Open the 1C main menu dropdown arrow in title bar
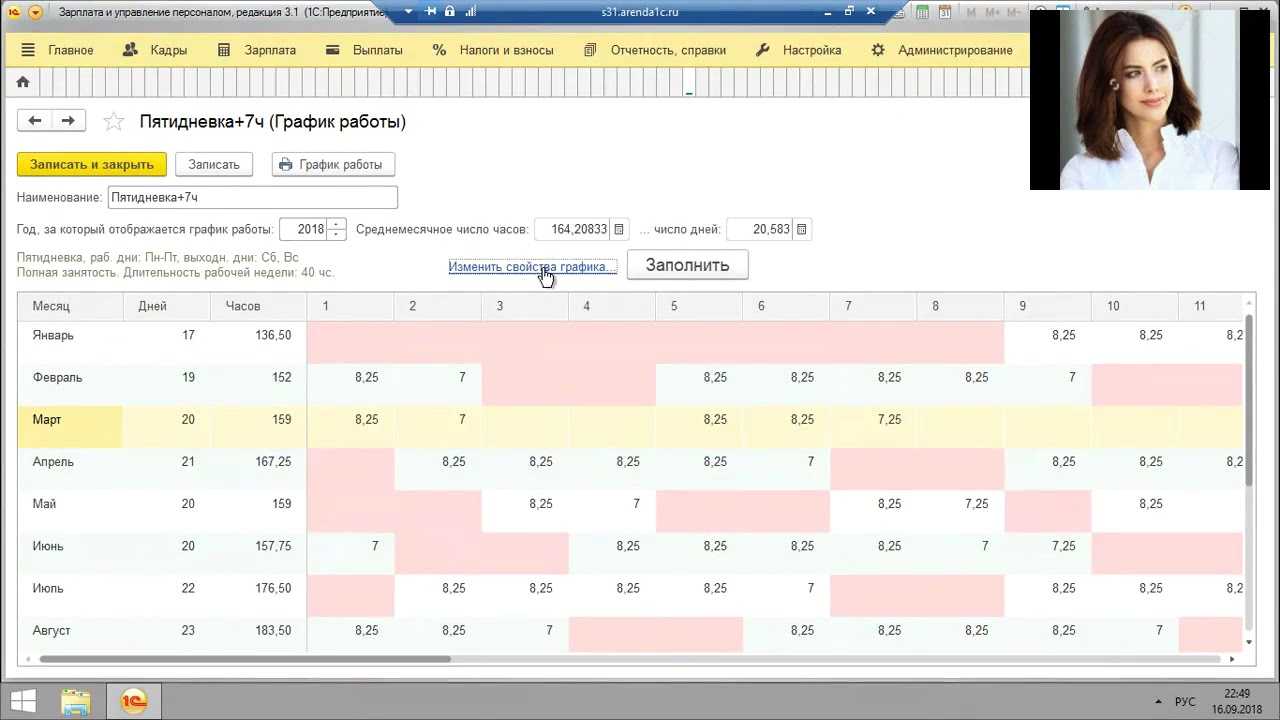1280x720 pixels. click(36, 13)
